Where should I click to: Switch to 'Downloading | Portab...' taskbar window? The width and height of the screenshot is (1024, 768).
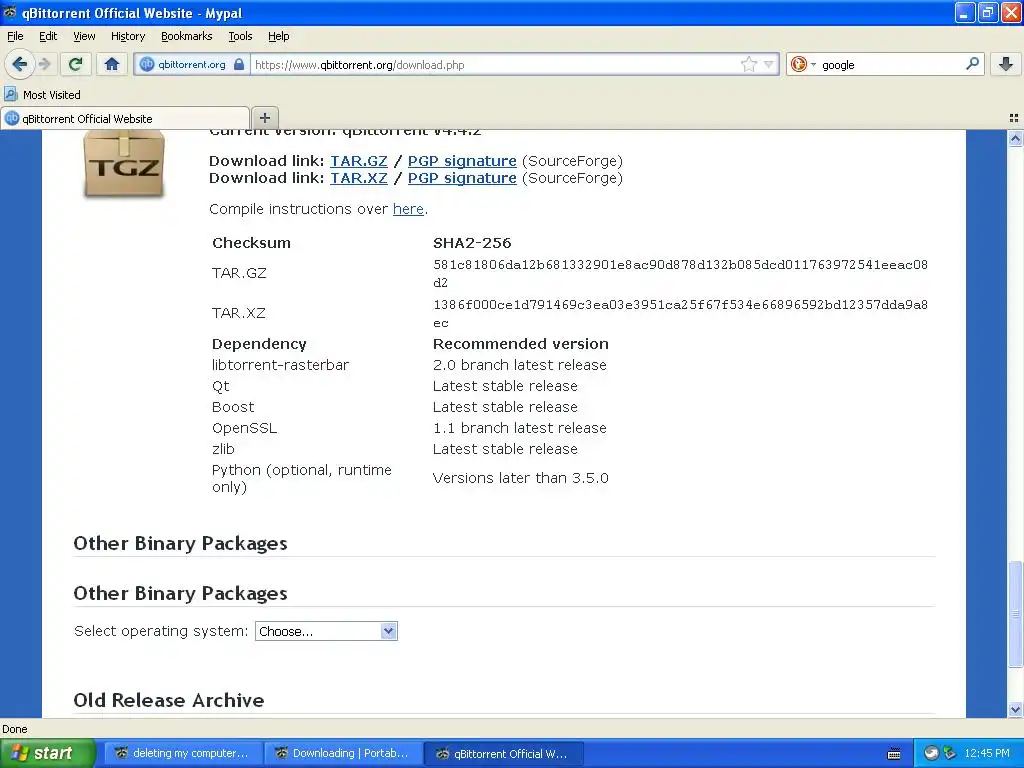[x=344, y=753]
